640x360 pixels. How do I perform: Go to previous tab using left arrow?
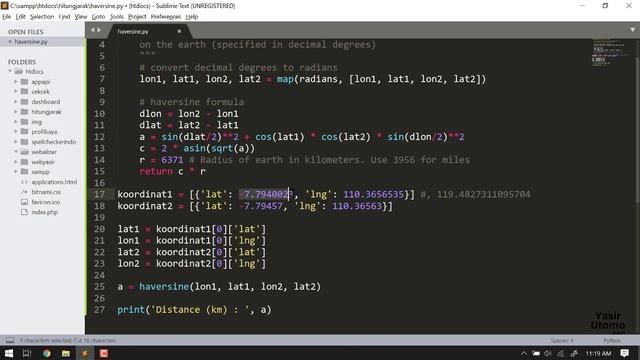point(93,30)
